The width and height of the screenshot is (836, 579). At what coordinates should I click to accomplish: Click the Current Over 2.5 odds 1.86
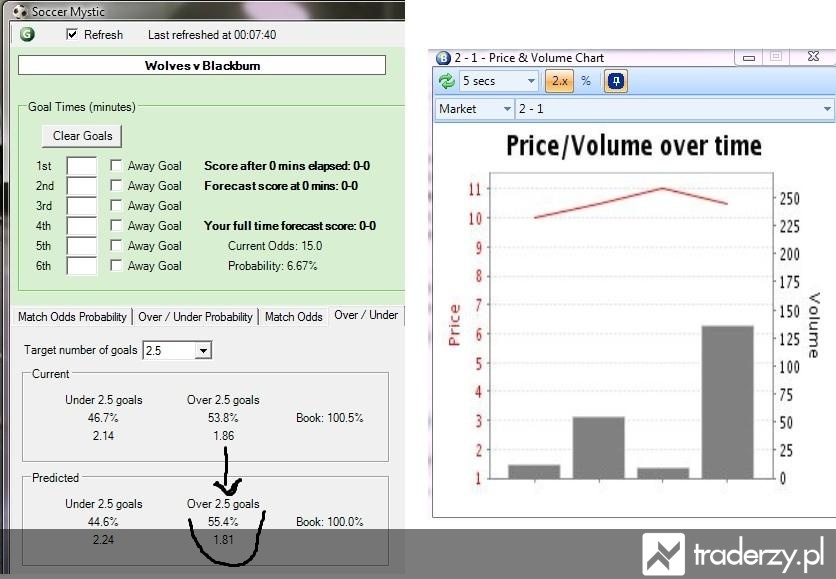[x=223, y=436]
